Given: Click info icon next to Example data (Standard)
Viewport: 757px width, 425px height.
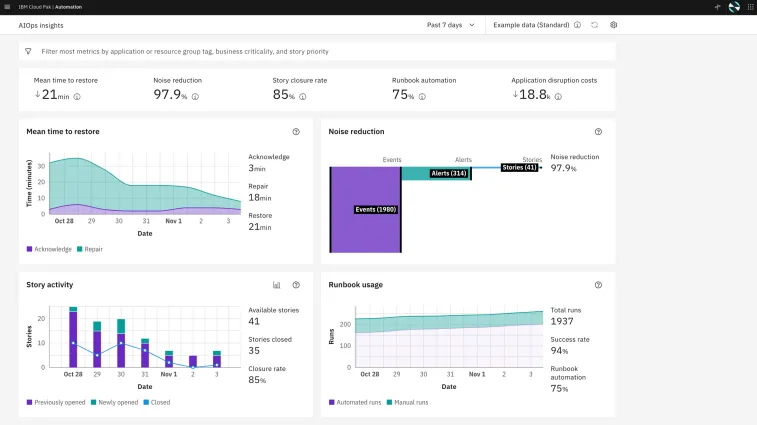Looking at the screenshot, I should point(577,25).
